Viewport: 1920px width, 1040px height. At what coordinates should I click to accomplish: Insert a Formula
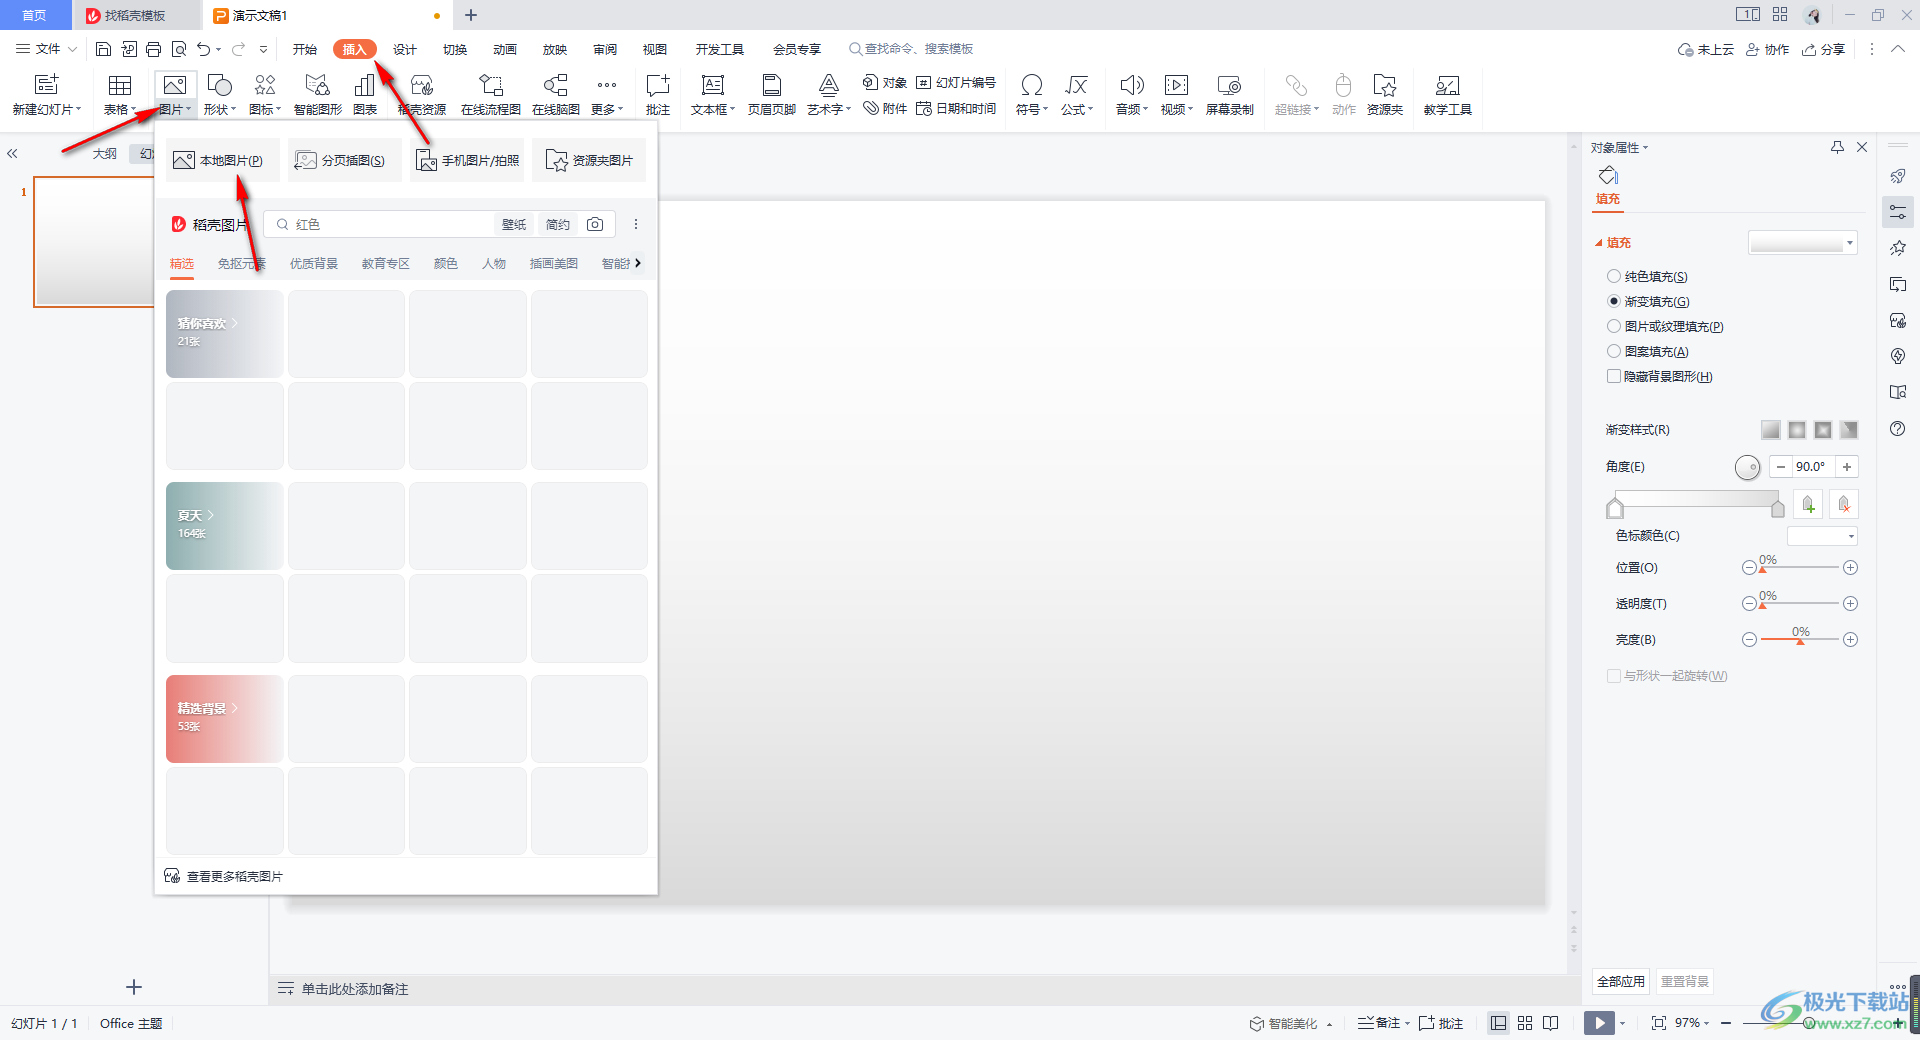coord(1077,94)
